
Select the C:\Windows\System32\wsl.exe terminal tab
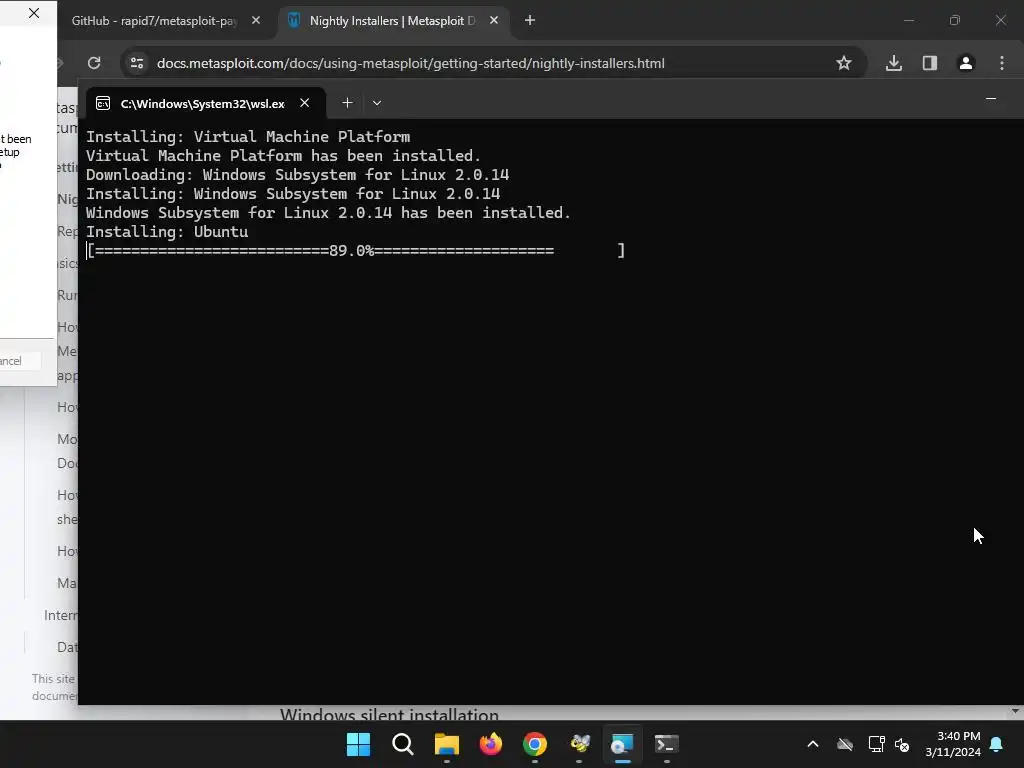pyautogui.click(x=202, y=103)
